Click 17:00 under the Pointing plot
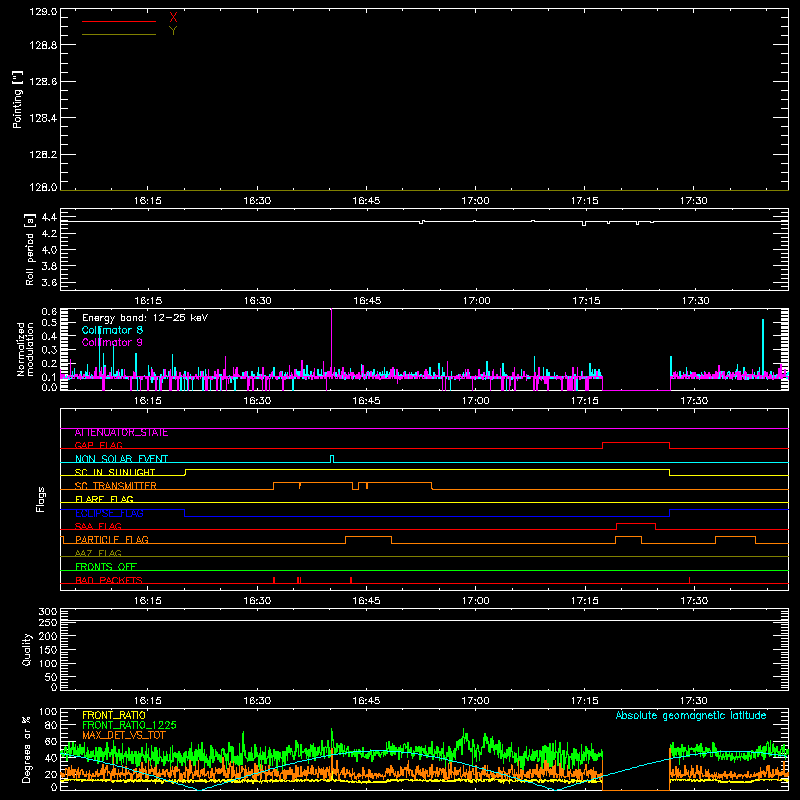This screenshot has width=800, height=800. point(476,201)
